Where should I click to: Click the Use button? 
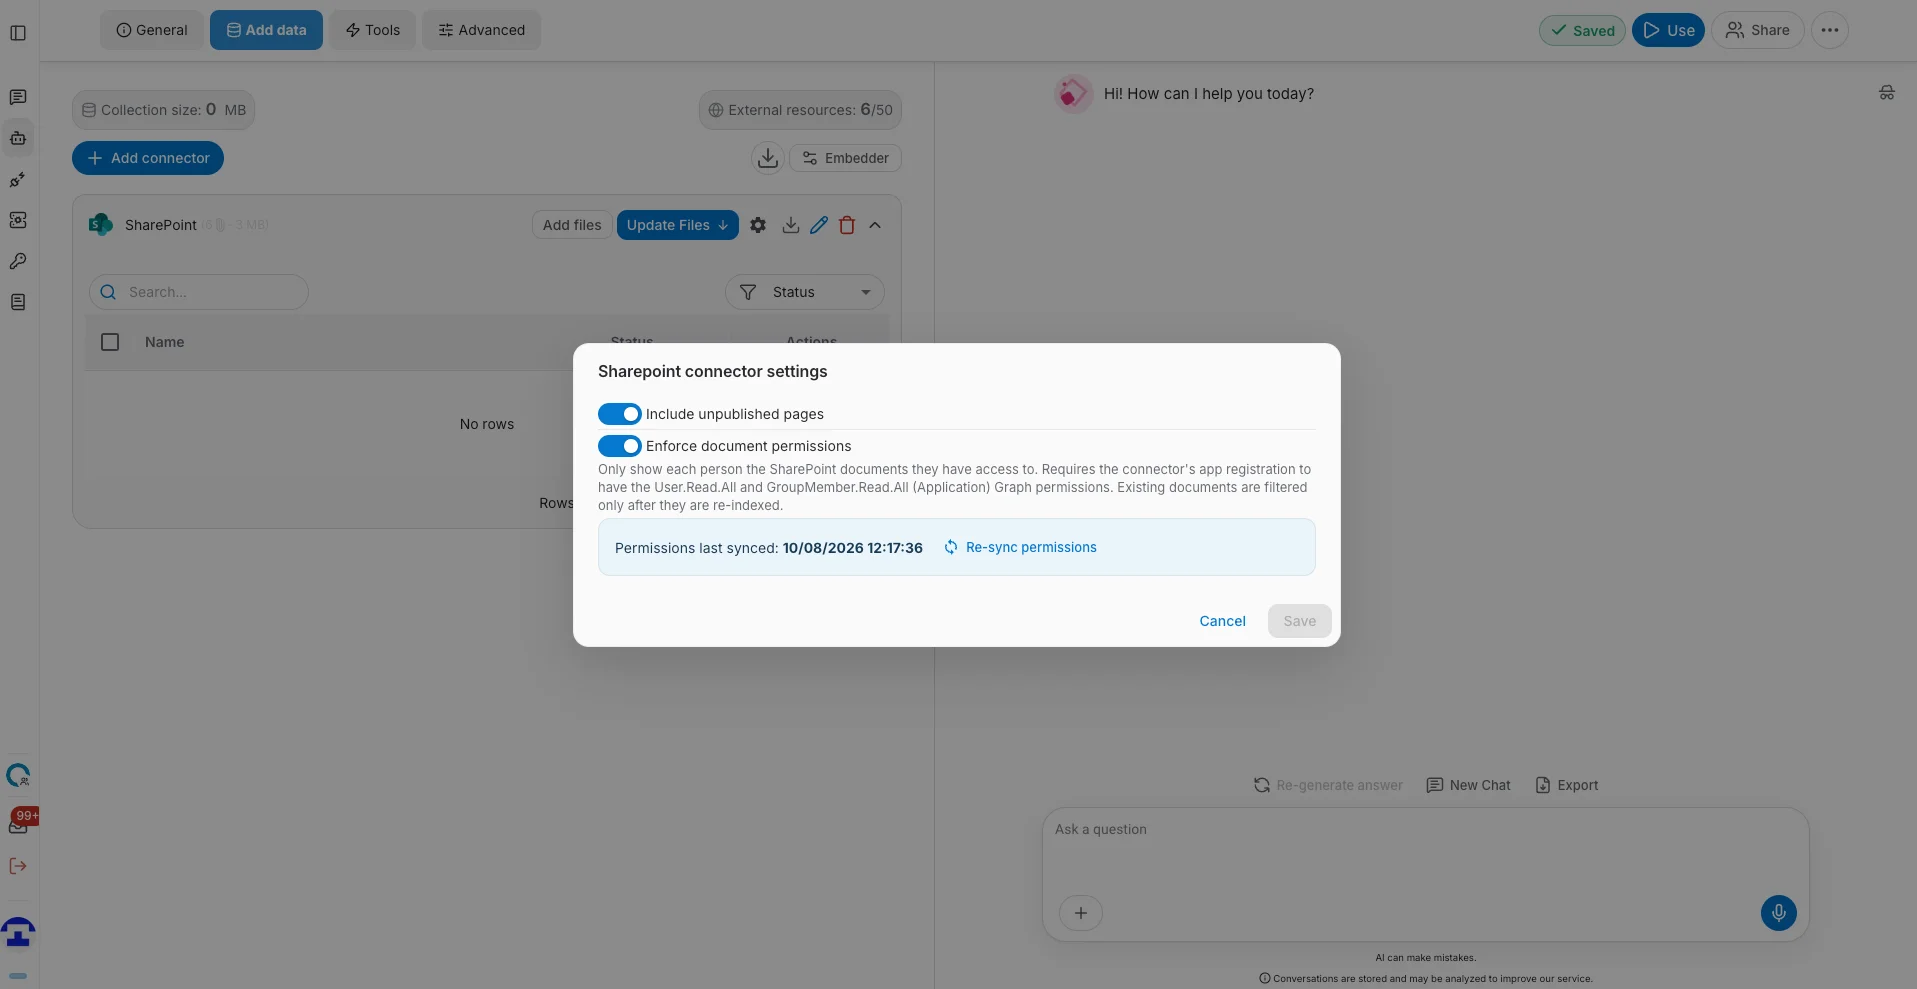[1668, 30]
